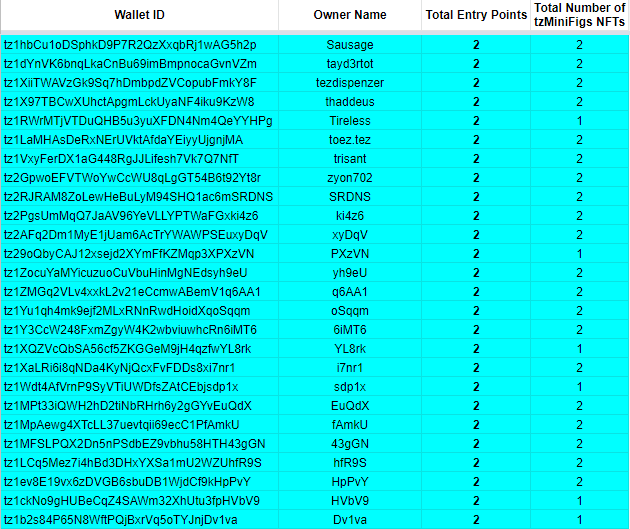Viewport: 630px width, 529px height.
Task: Click owner name cell q6AA1
Action: (350, 292)
